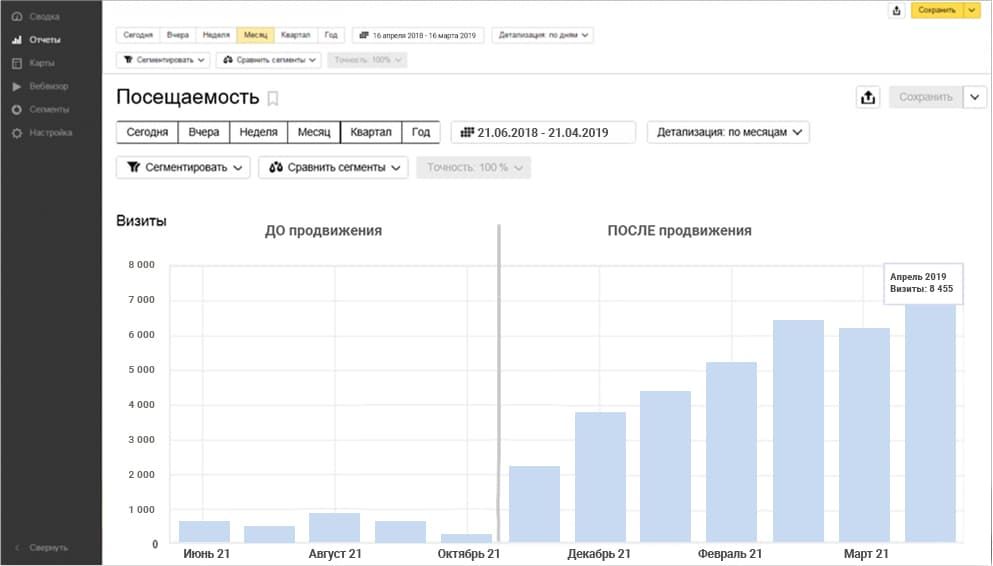This screenshot has width=993, height=566.
Task: Click the calendar icon in date range
Action: (467, 132)
